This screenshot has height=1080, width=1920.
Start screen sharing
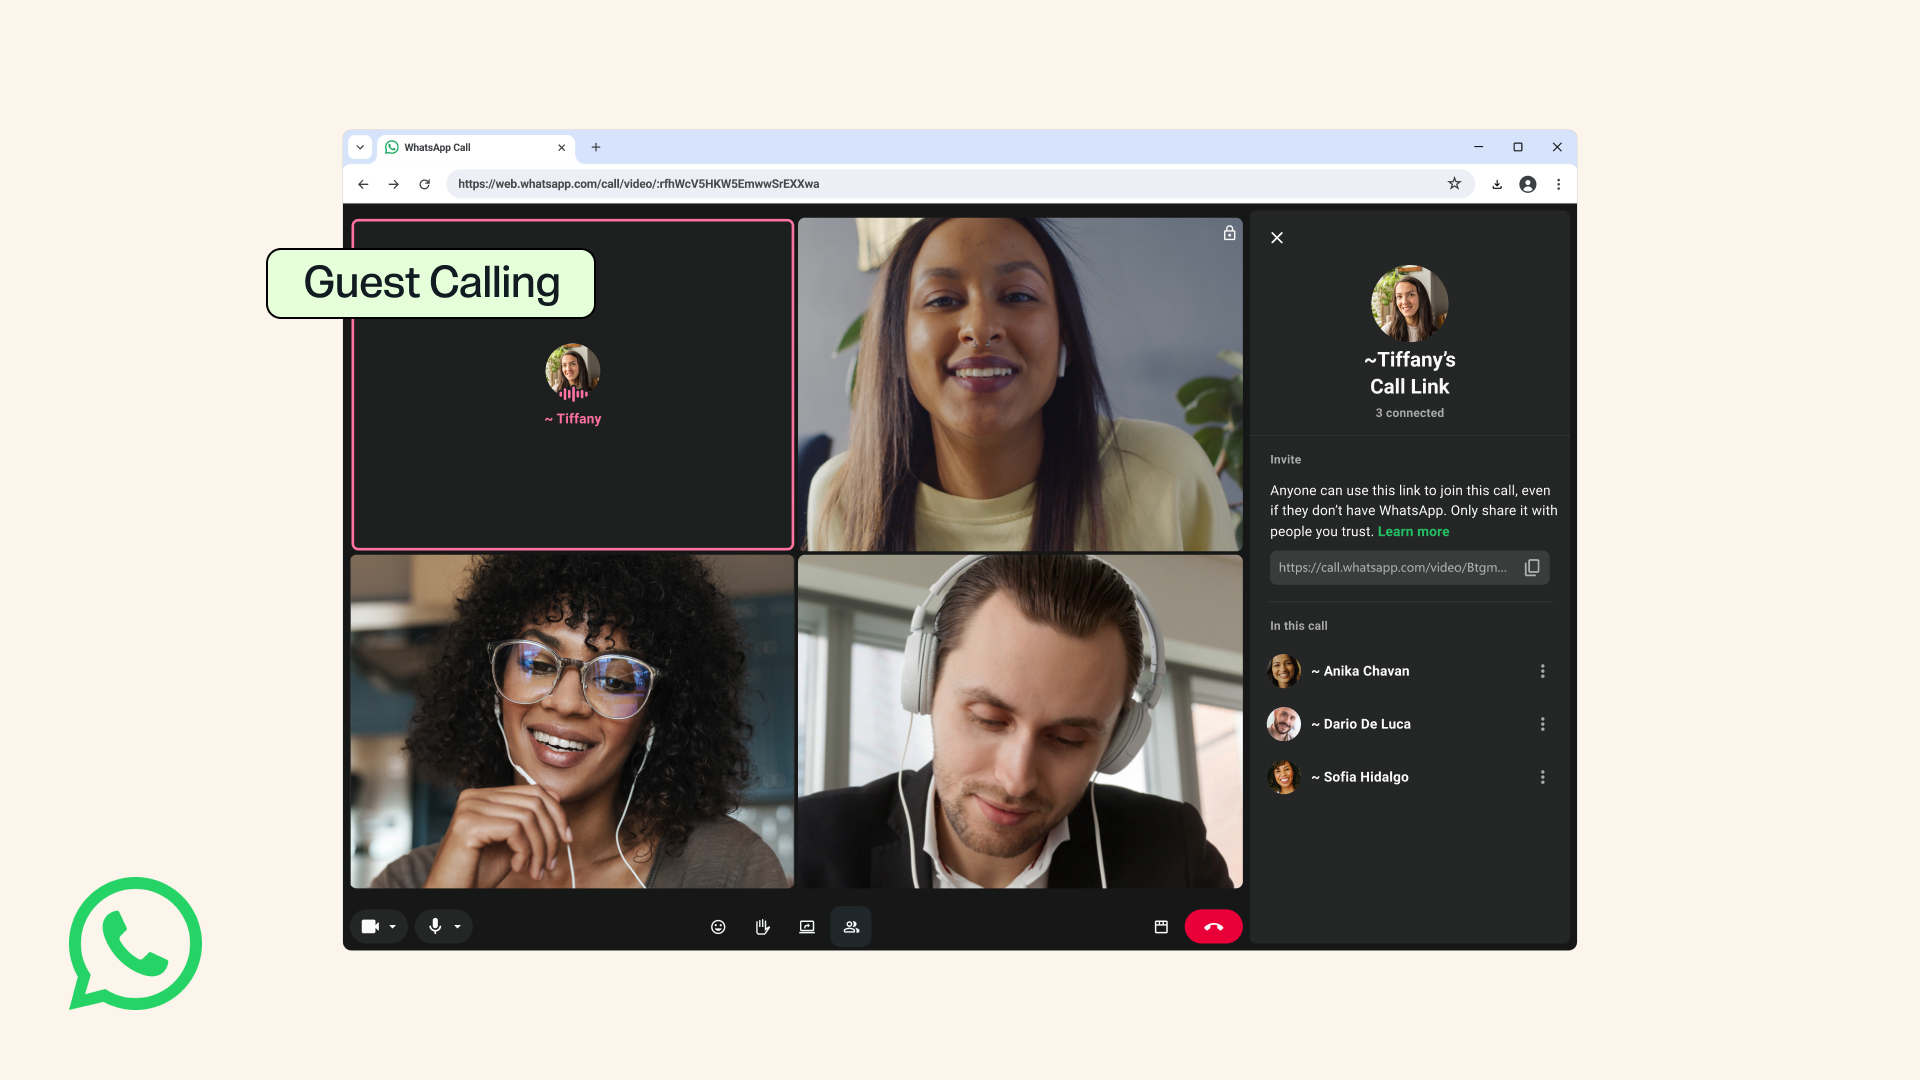pos(807,927)
